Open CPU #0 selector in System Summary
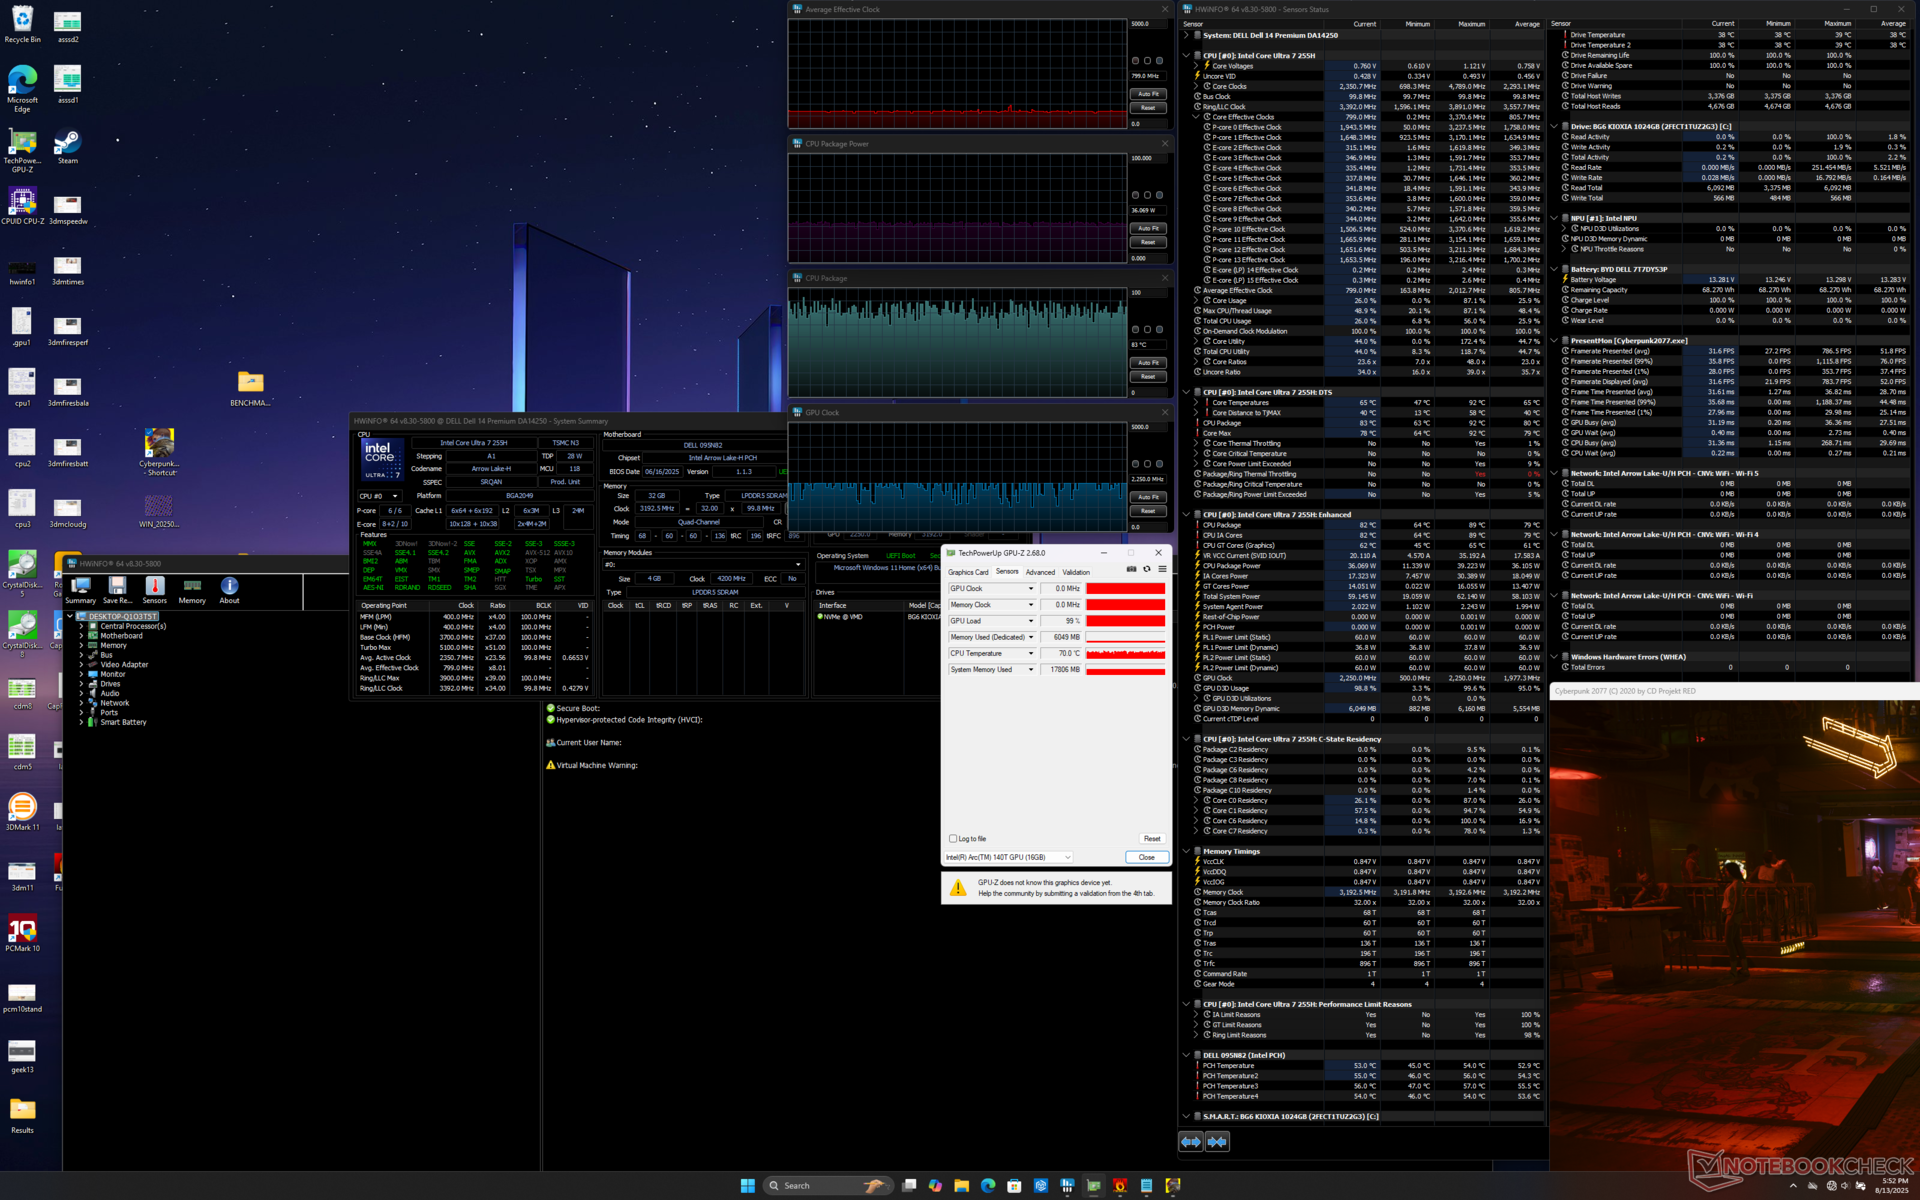 tap(379, 496)
